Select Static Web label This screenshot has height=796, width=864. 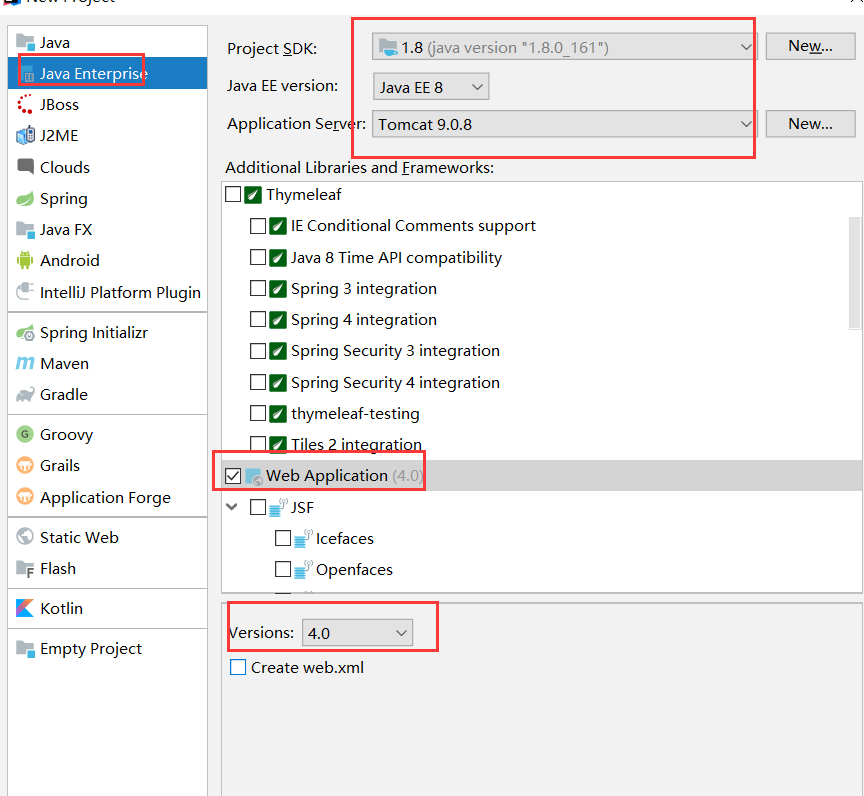click(x=79, y=537)
